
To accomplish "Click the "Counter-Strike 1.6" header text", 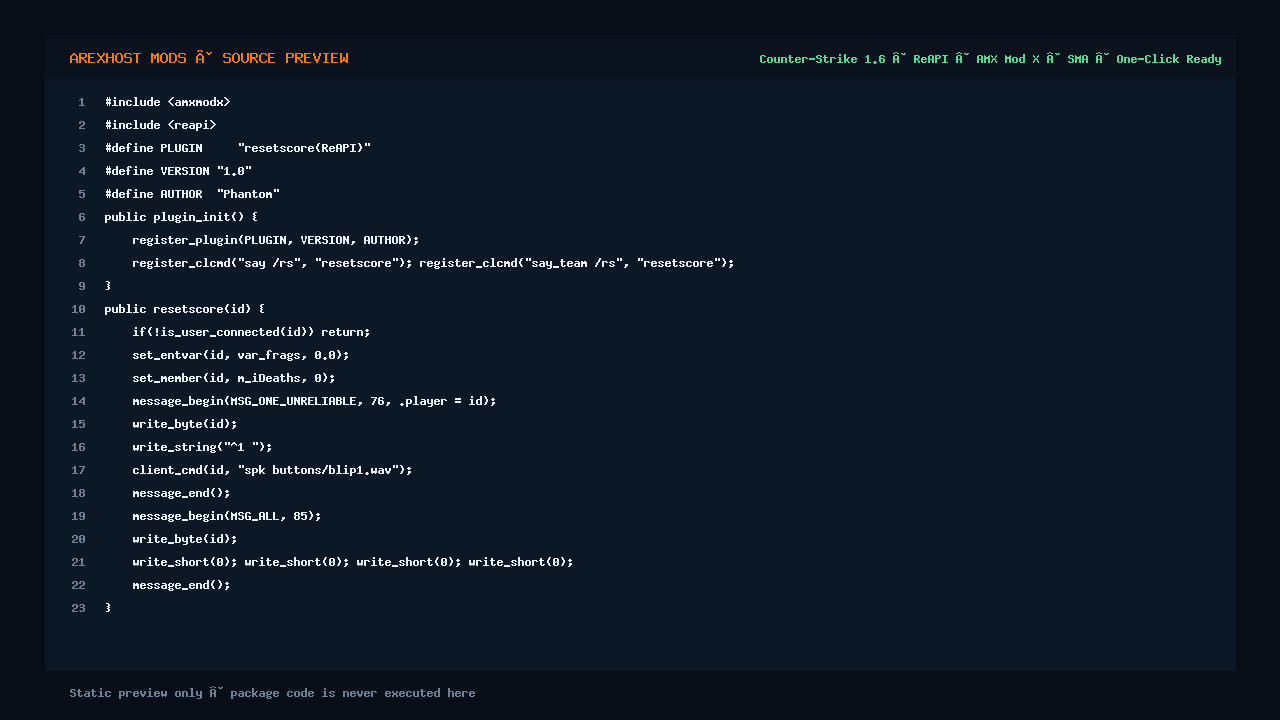I will tap(822, 59).
